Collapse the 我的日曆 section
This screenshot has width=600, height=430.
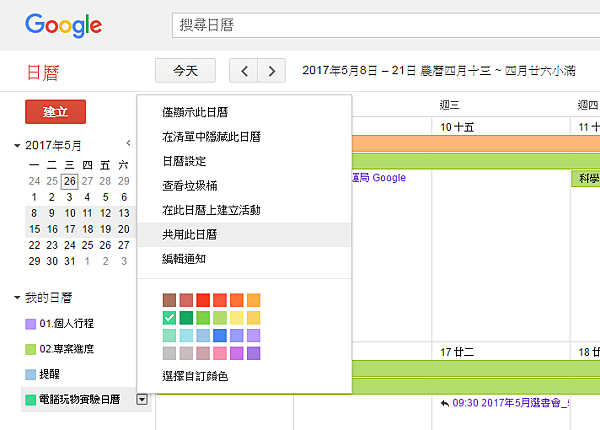click(17, 298)
